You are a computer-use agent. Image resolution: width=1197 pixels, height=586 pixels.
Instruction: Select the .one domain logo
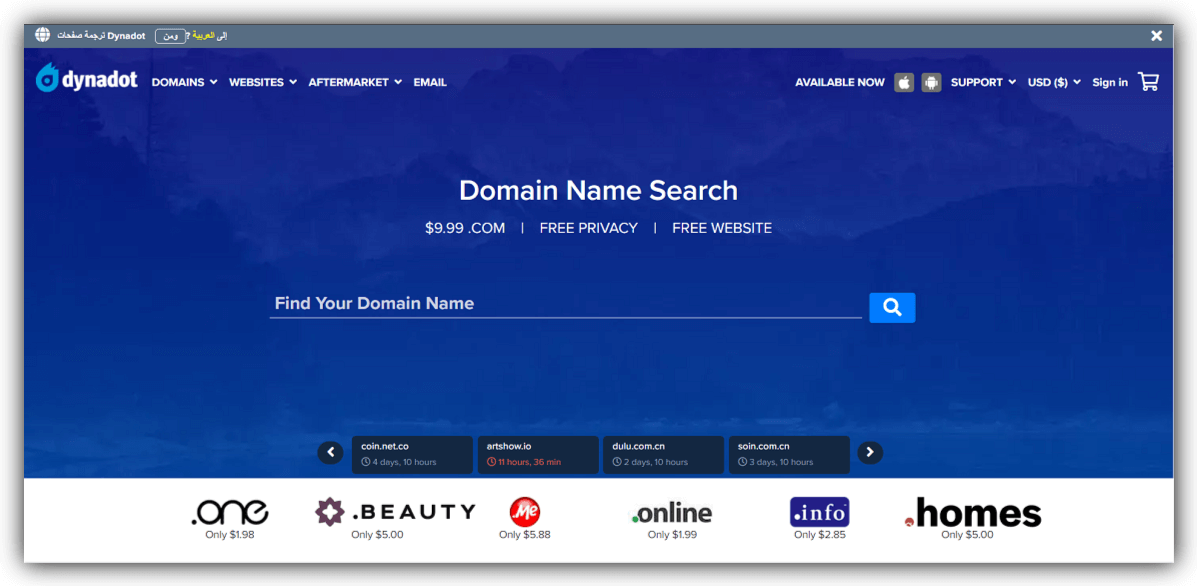[229, 512]
